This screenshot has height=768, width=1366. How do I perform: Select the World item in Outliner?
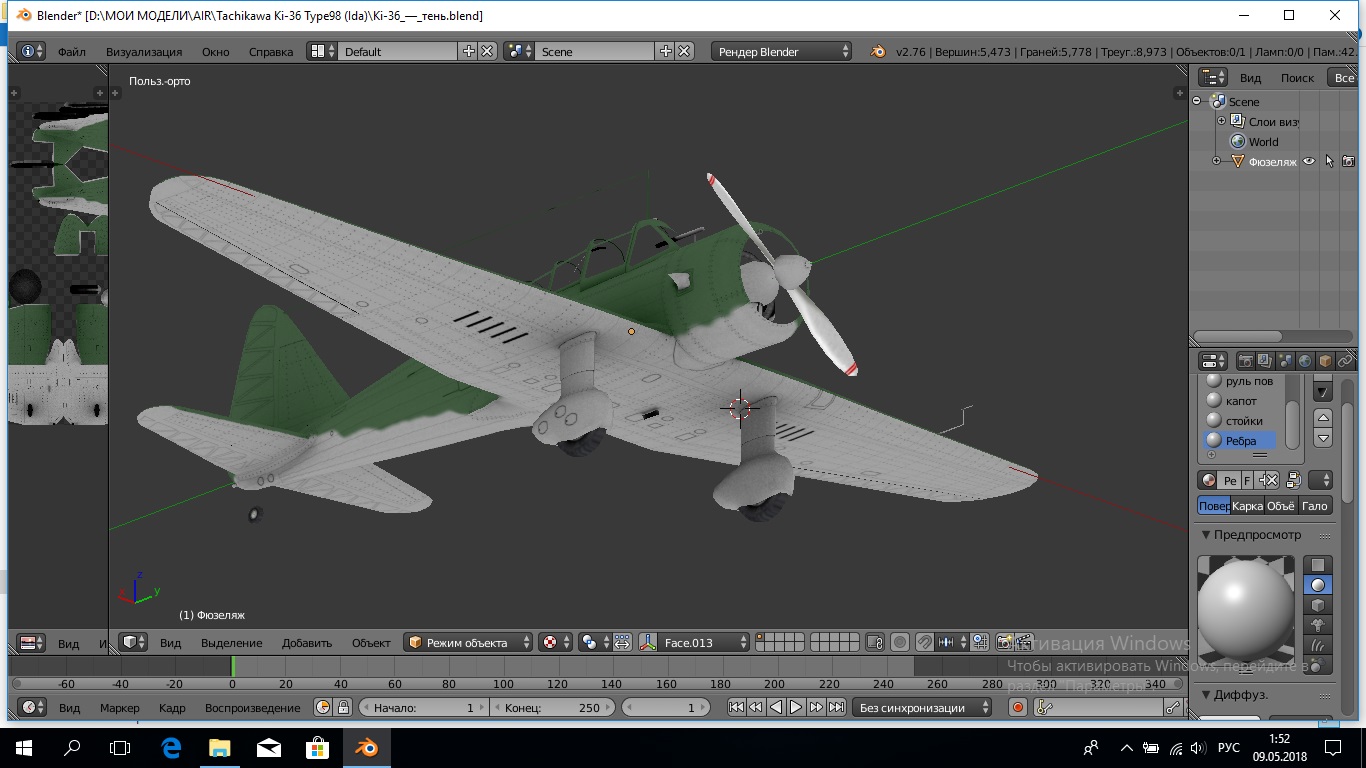pos(1263,142)
